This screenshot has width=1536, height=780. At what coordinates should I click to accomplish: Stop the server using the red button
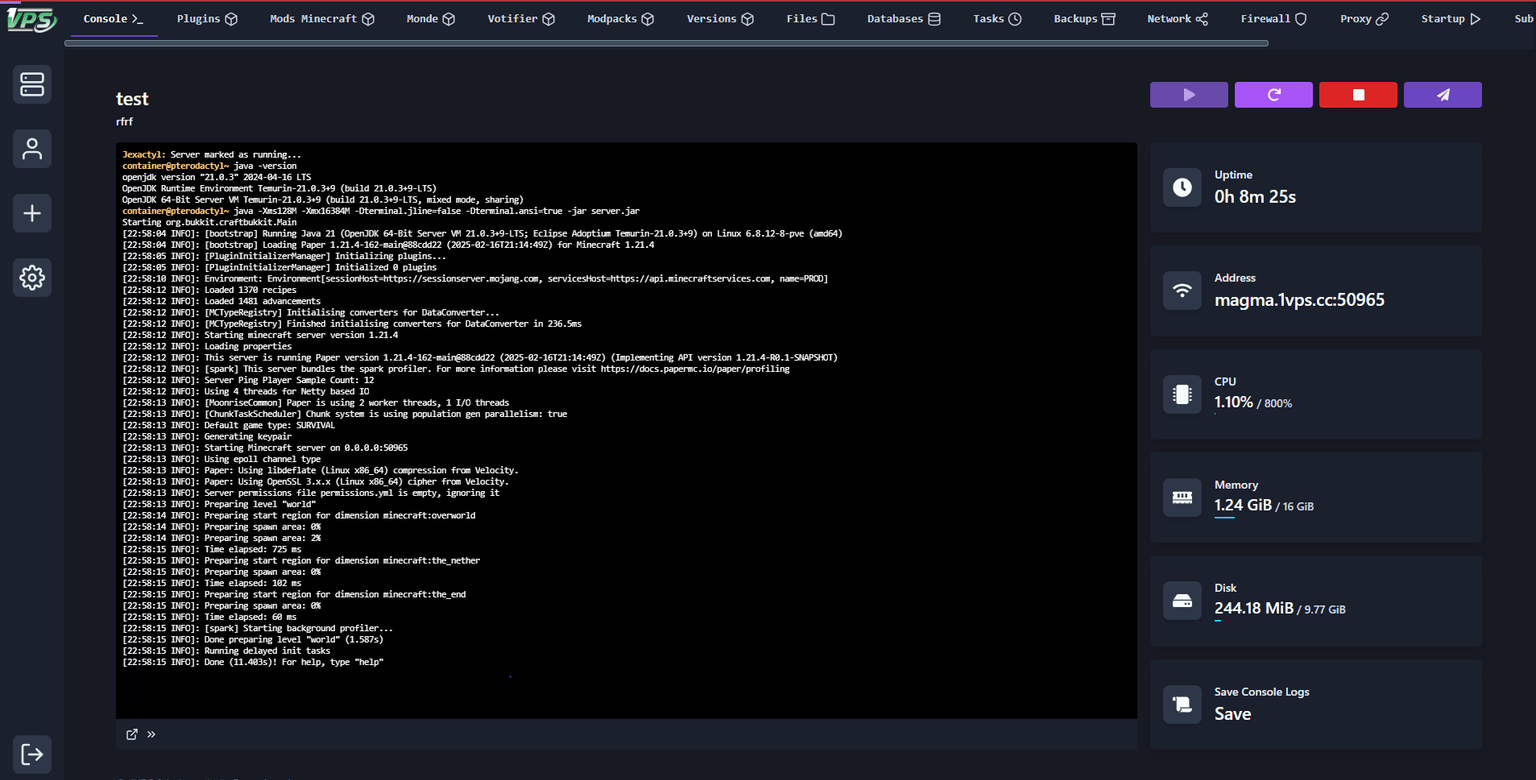1358,95
